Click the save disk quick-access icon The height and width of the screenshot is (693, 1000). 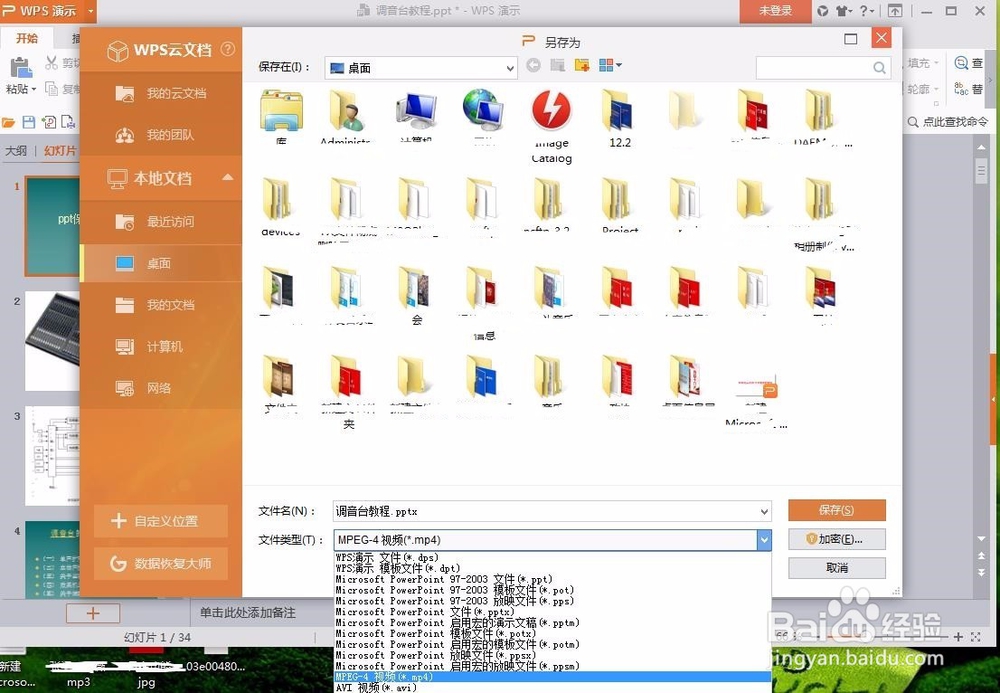pos(29,122)
